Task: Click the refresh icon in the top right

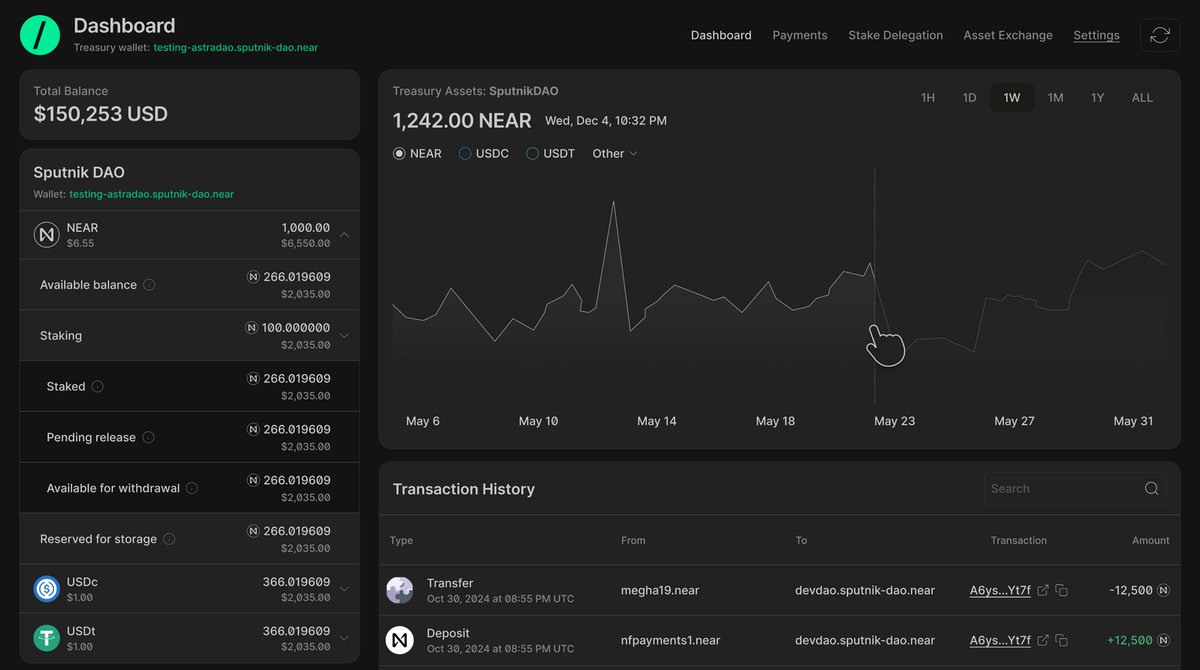Action: pos(1159,35)
